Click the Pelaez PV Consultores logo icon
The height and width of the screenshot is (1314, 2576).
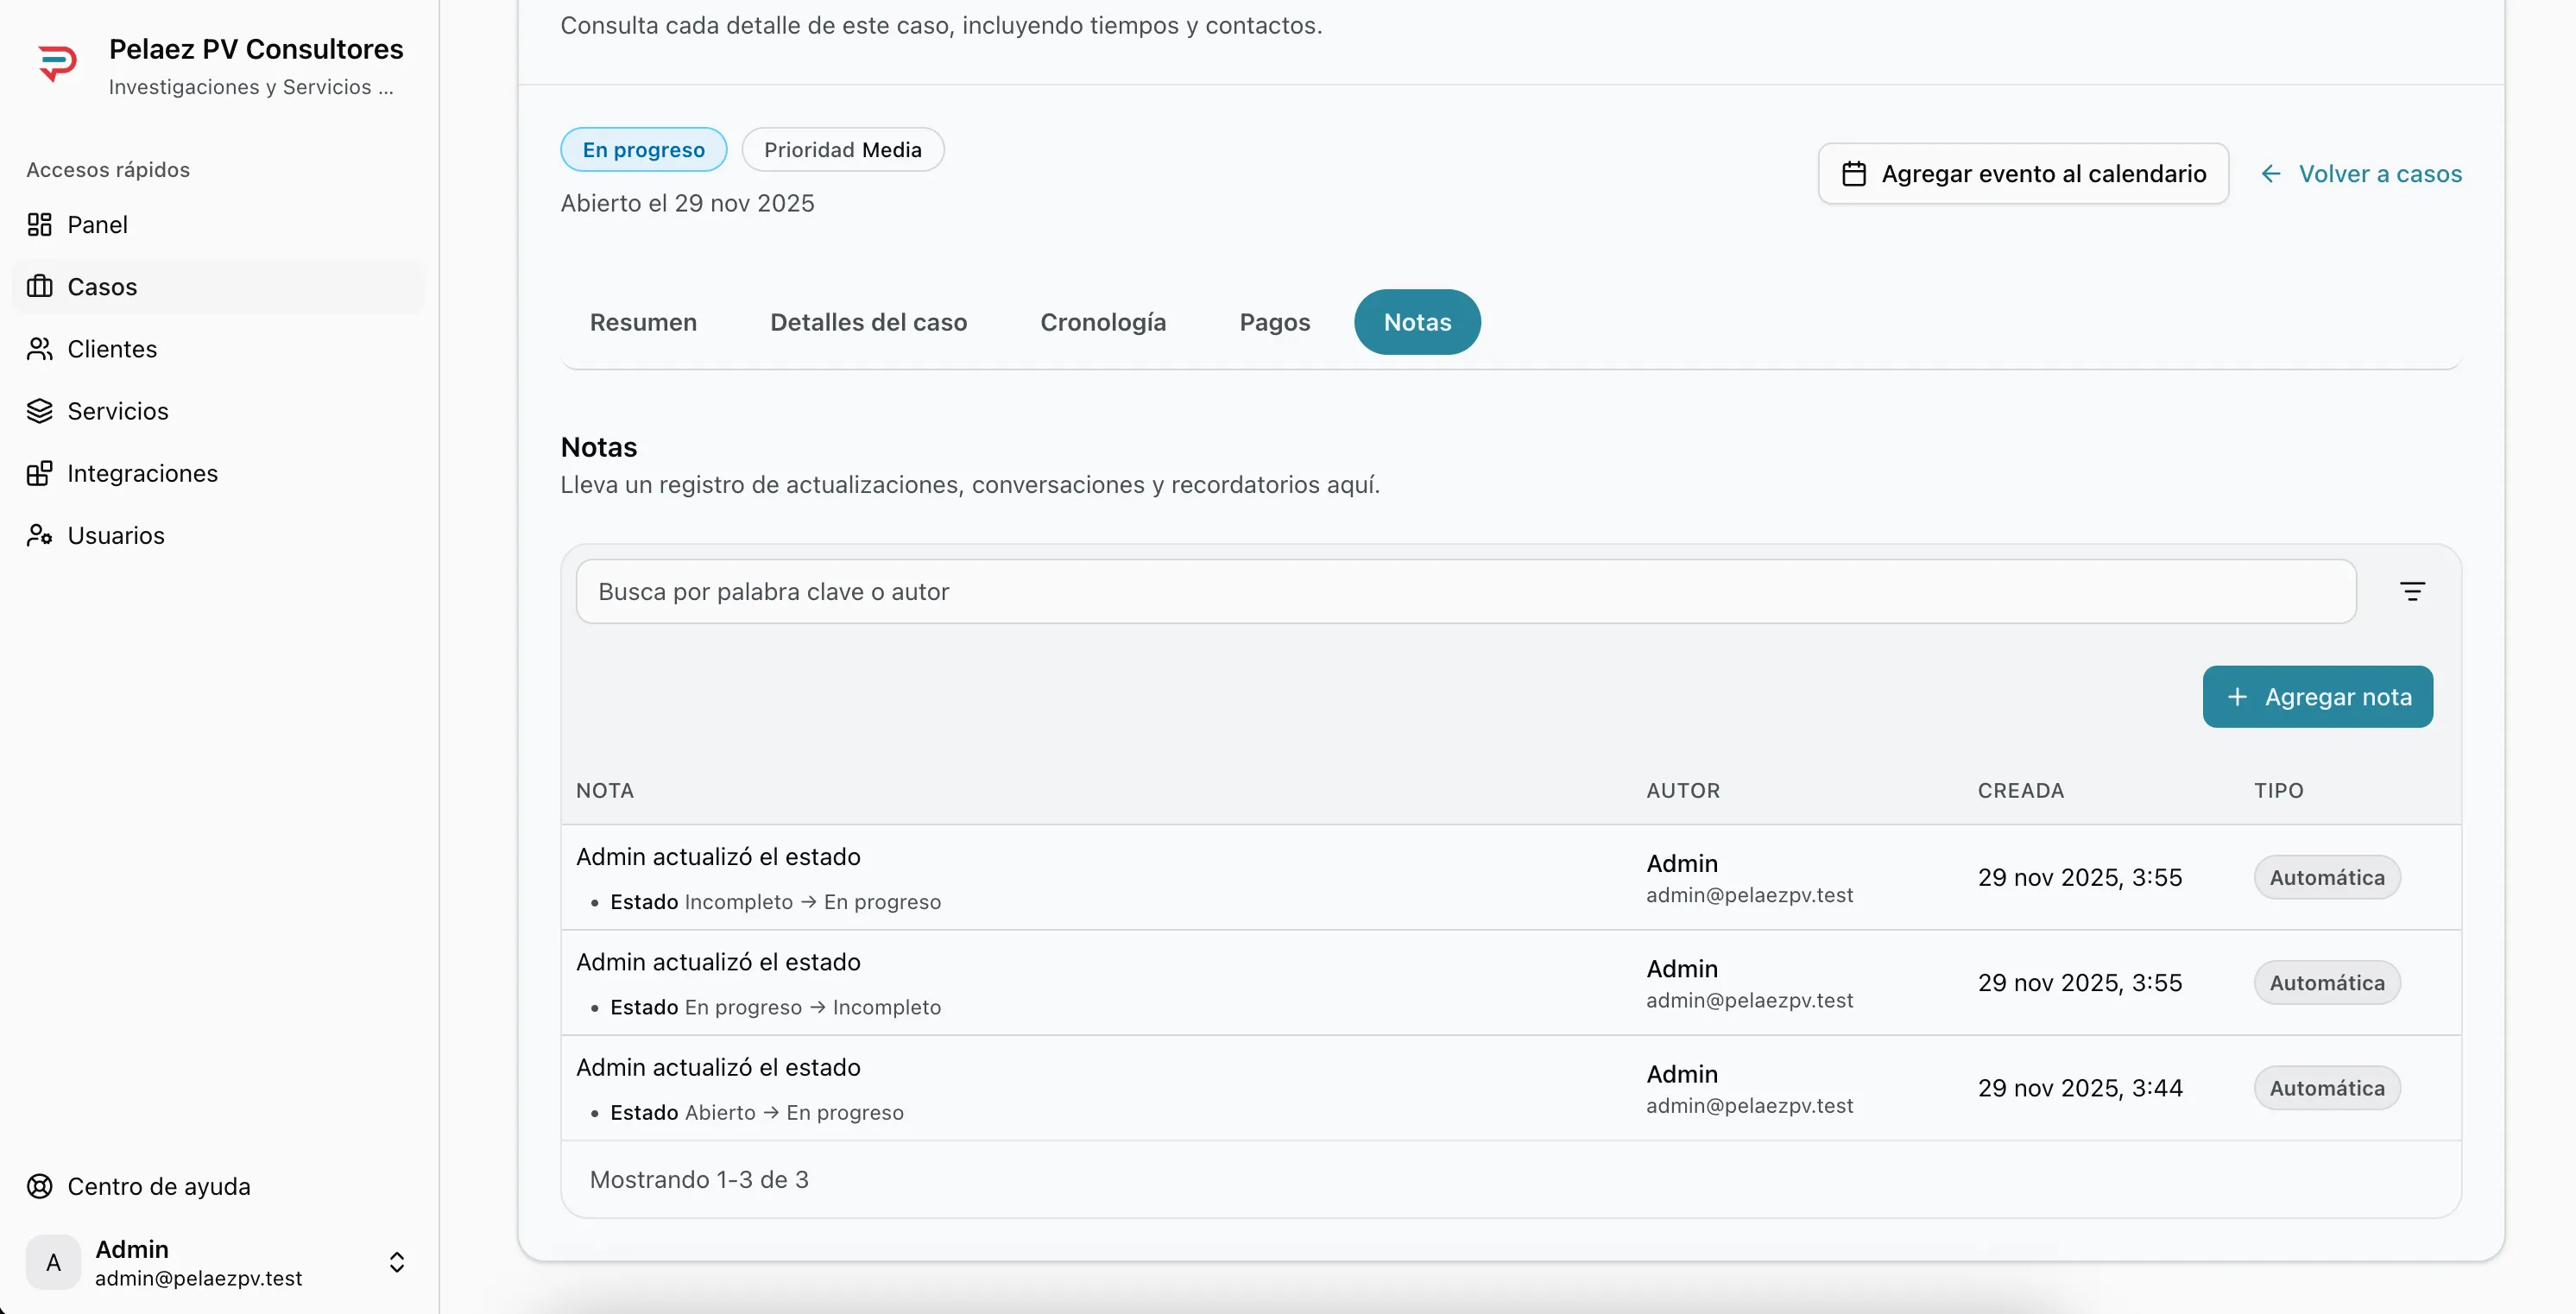point(57,64)
